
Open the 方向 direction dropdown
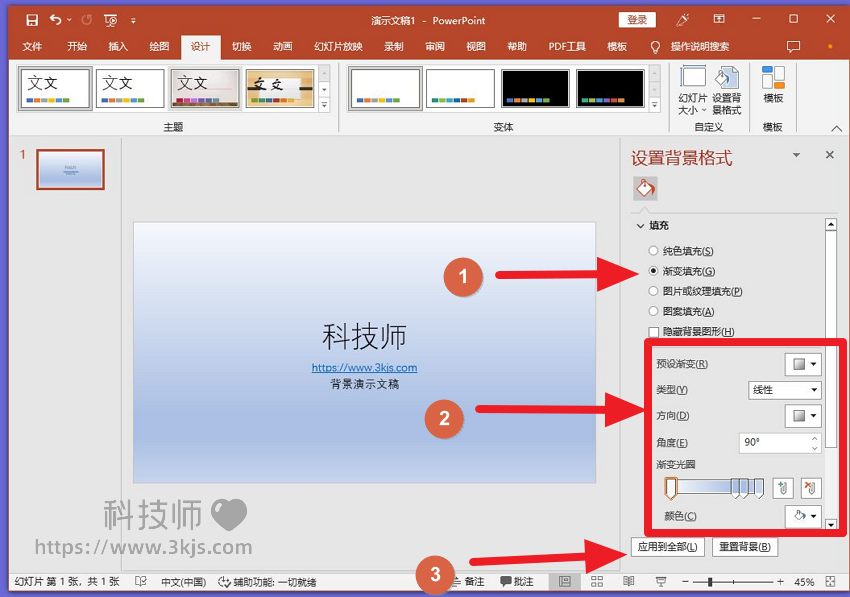803,416
